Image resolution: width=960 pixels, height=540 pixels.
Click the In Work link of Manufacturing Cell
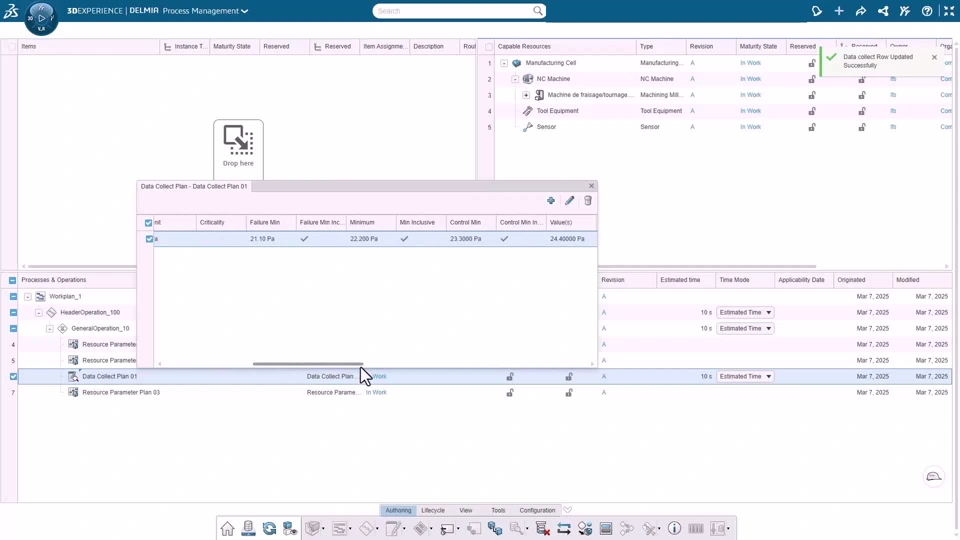[x=750, y=63]
